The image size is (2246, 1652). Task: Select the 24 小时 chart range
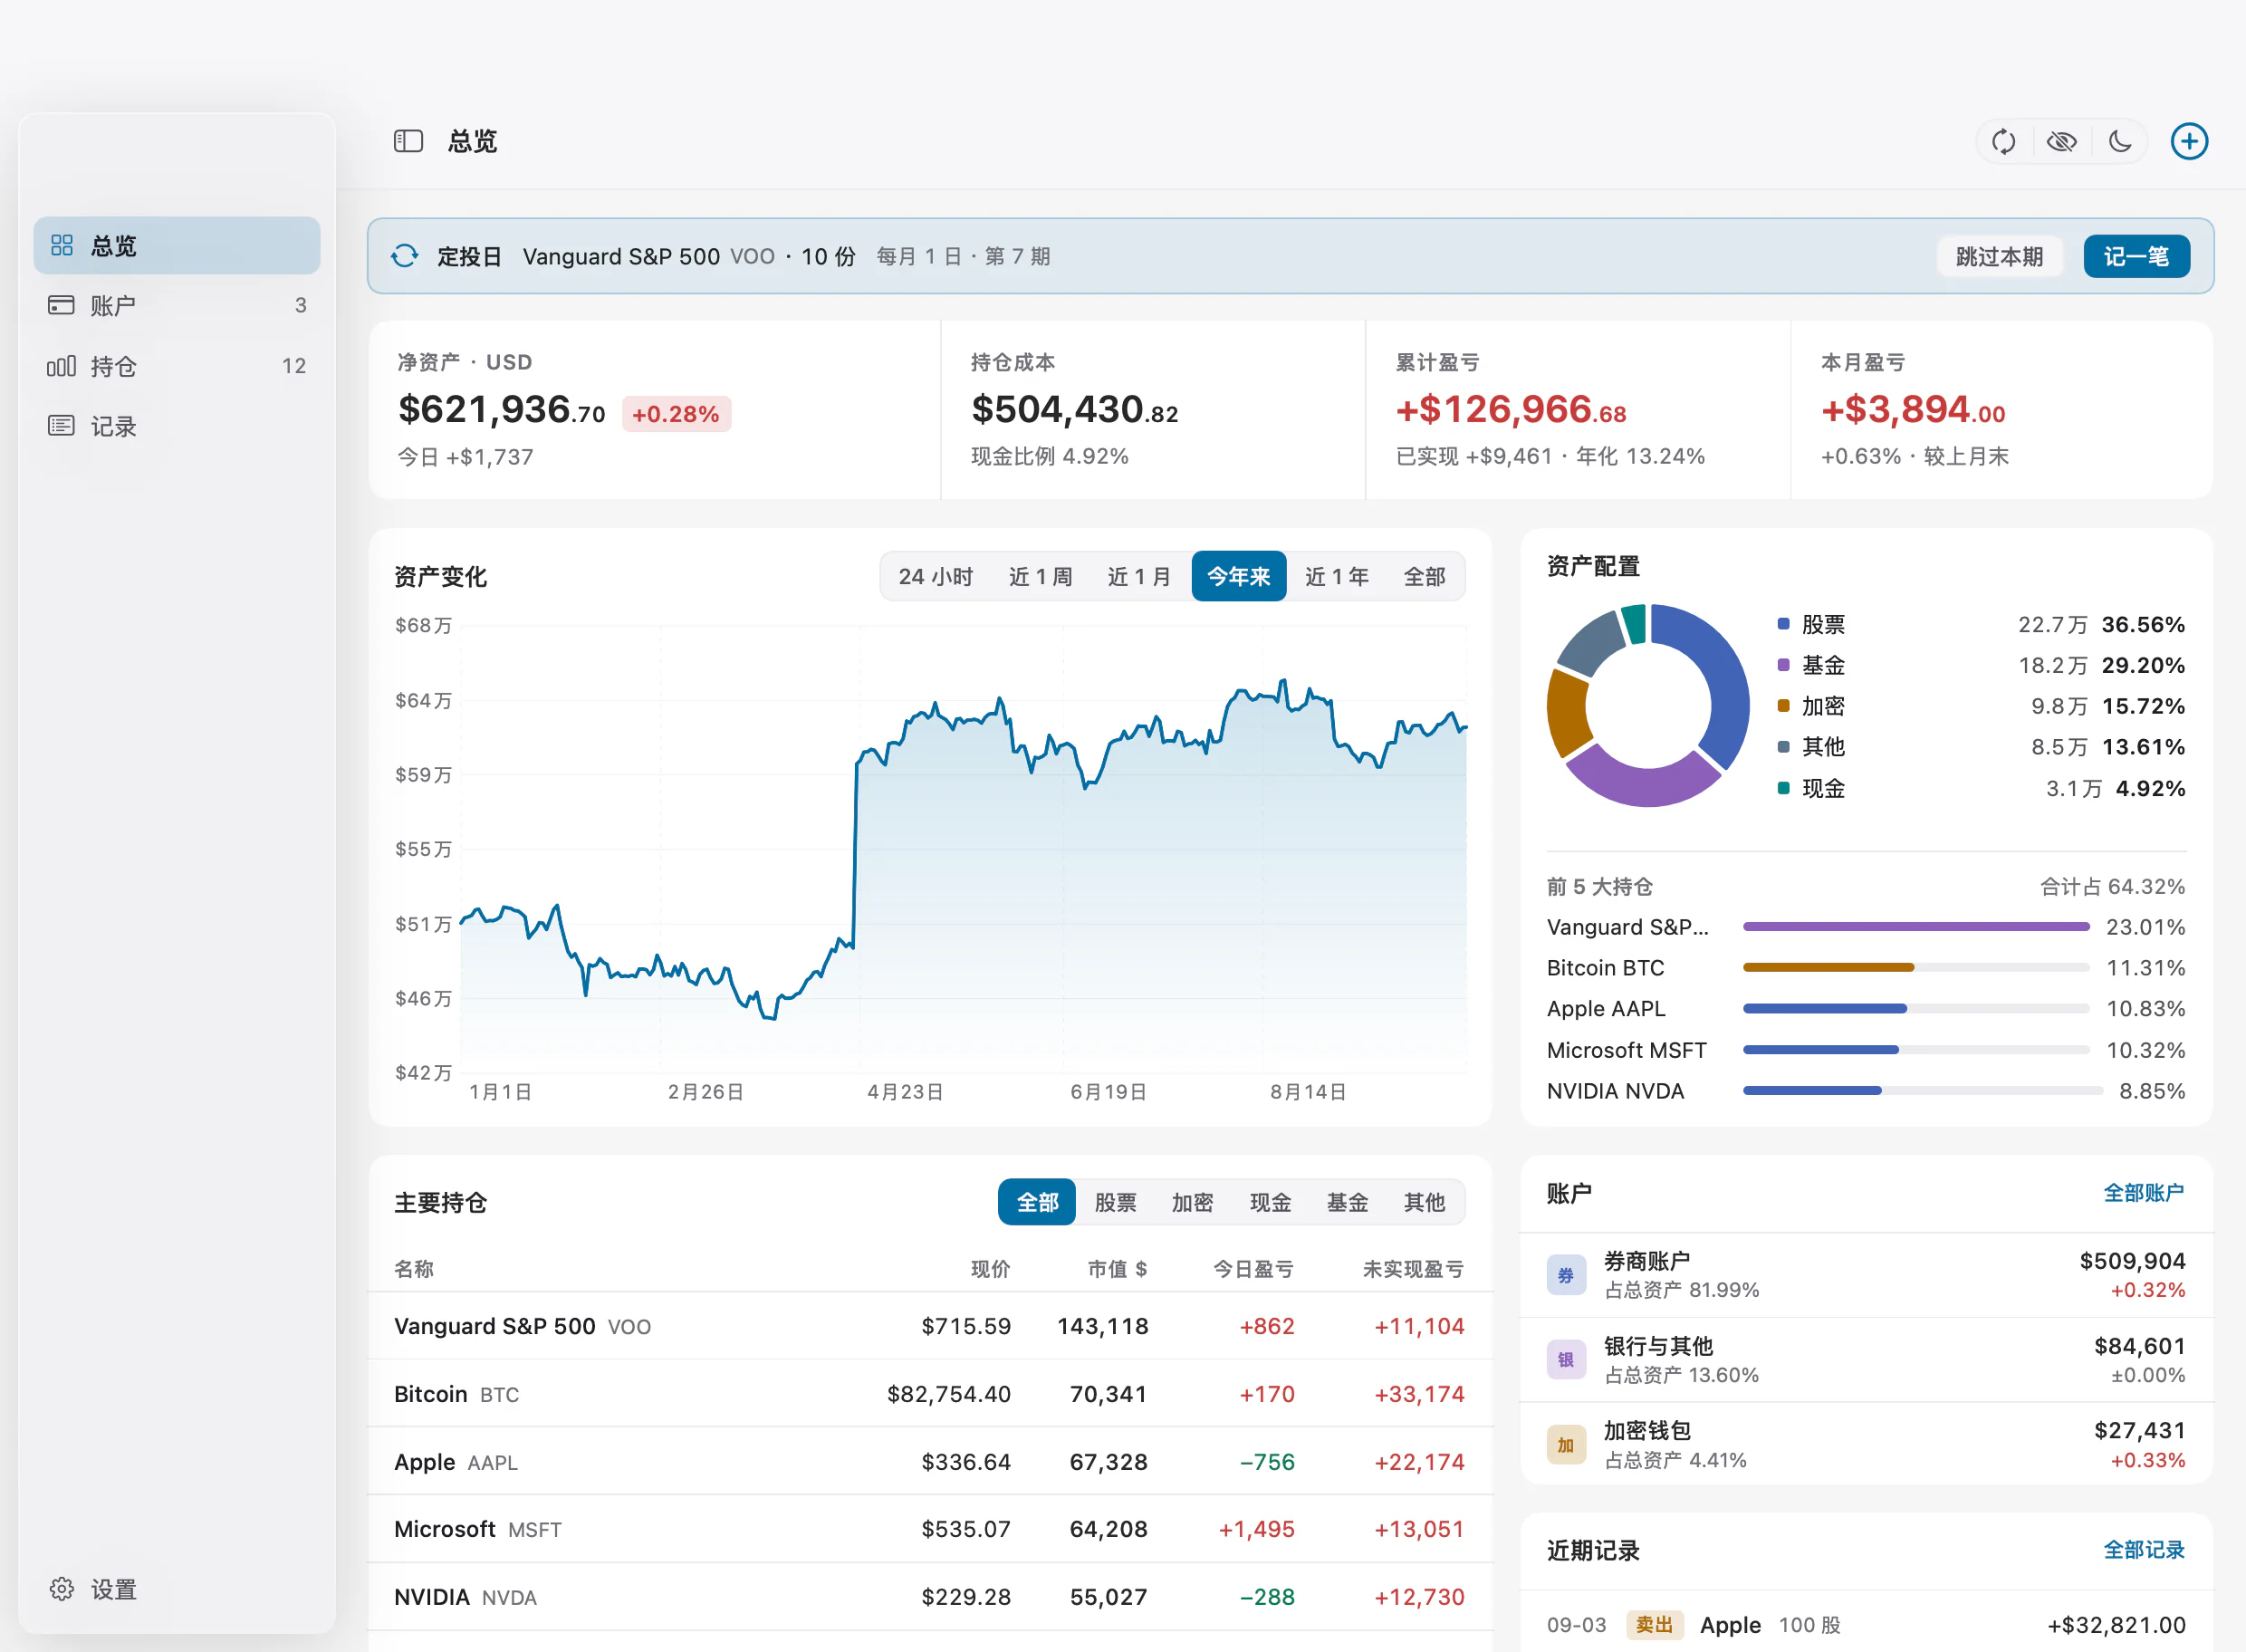(x=935, y=577)
